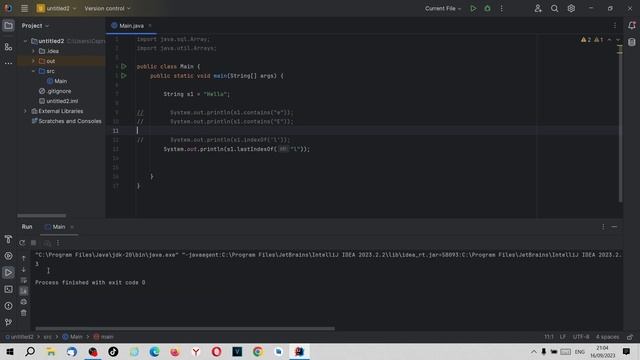Open Project view options dropdown
The height and width of the screenshot is (360, 640).
[x=35, y=26]
